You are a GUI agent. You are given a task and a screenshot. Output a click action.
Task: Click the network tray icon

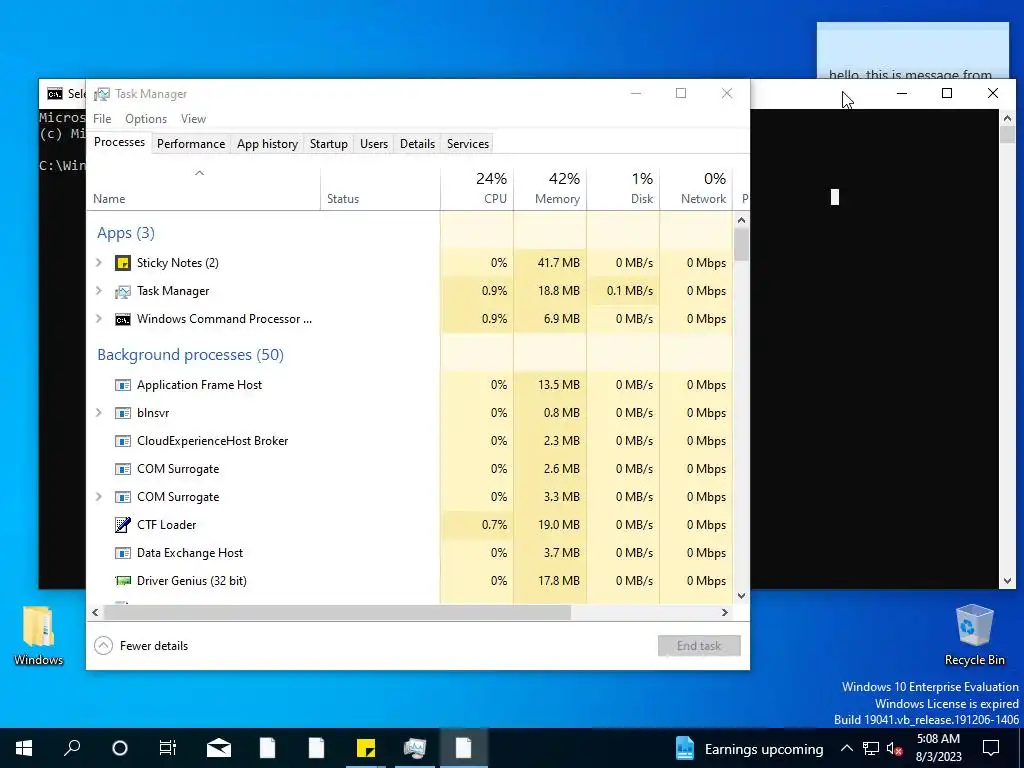pos(871,748)
